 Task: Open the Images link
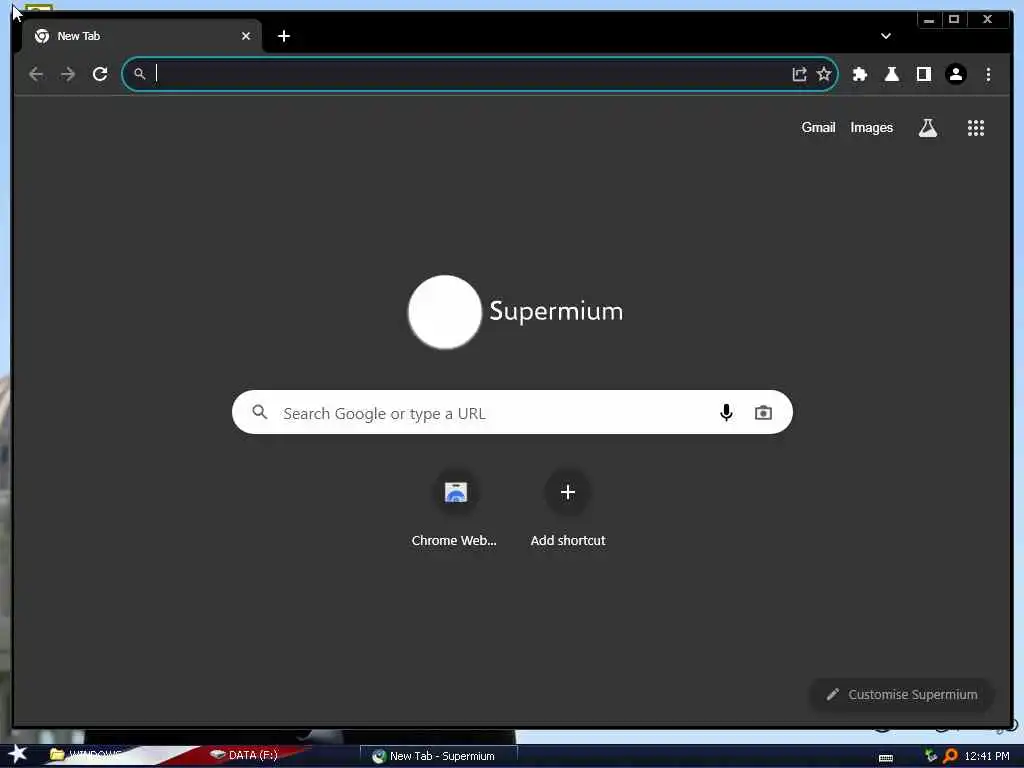(x=871, y=127)
